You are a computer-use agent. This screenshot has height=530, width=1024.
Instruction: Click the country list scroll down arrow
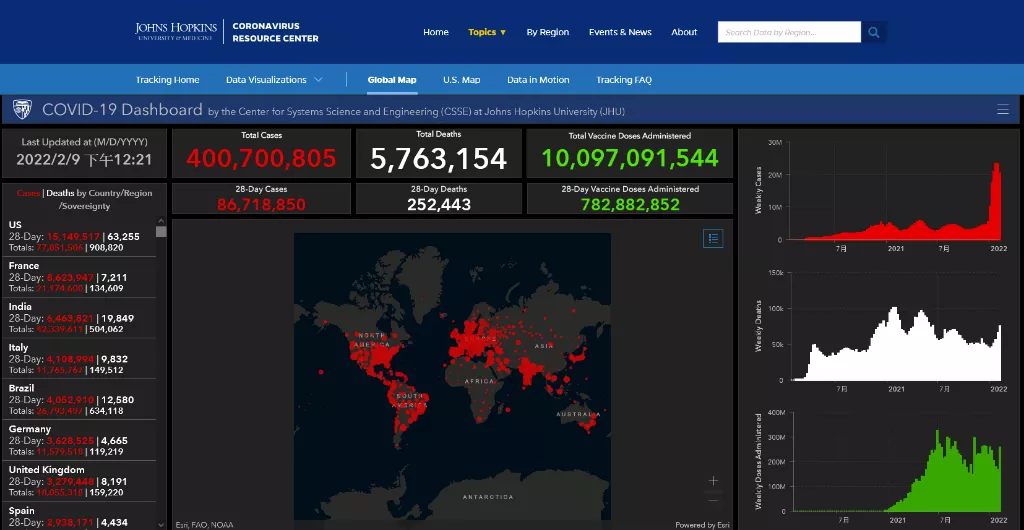point(161,523)
